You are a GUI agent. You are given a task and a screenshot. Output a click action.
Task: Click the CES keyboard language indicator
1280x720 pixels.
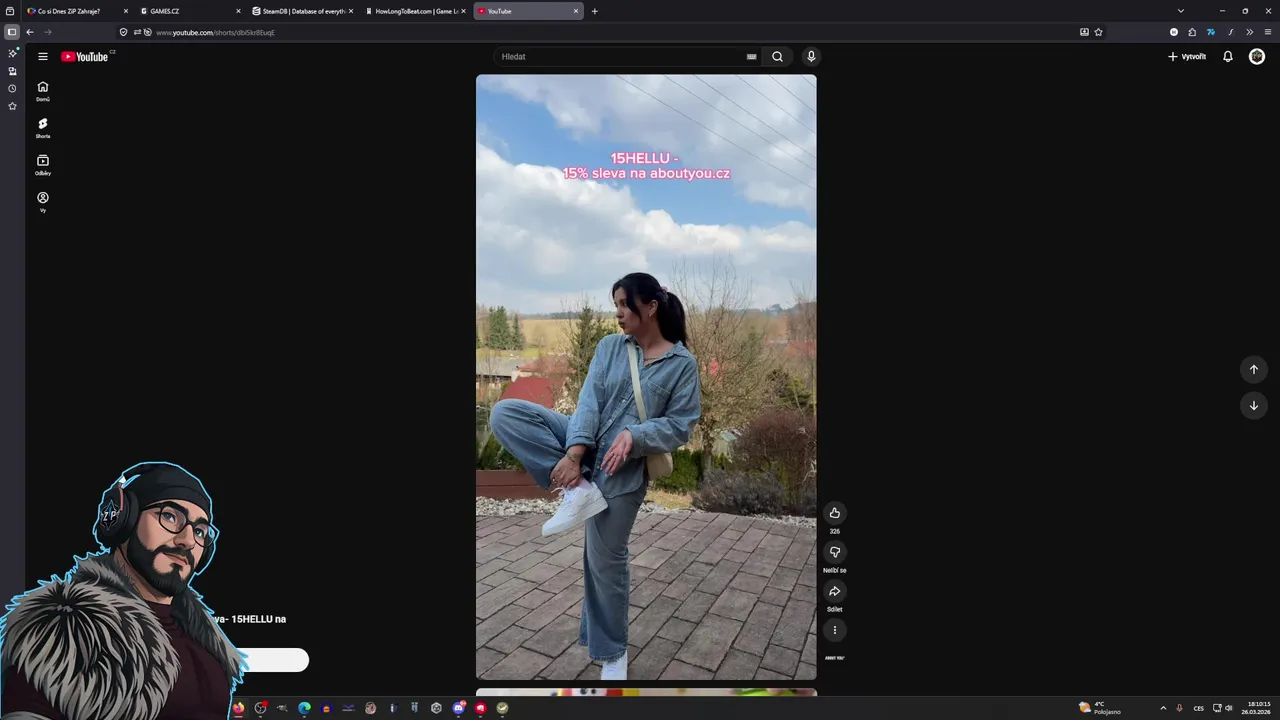(1199, 708)
